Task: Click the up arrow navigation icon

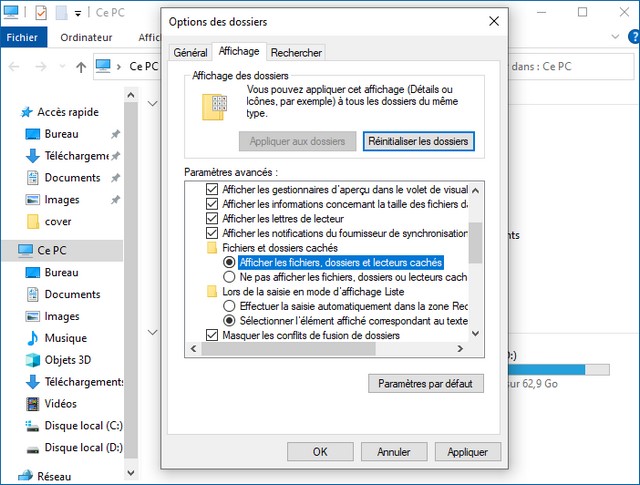Action: click(80, 67)
